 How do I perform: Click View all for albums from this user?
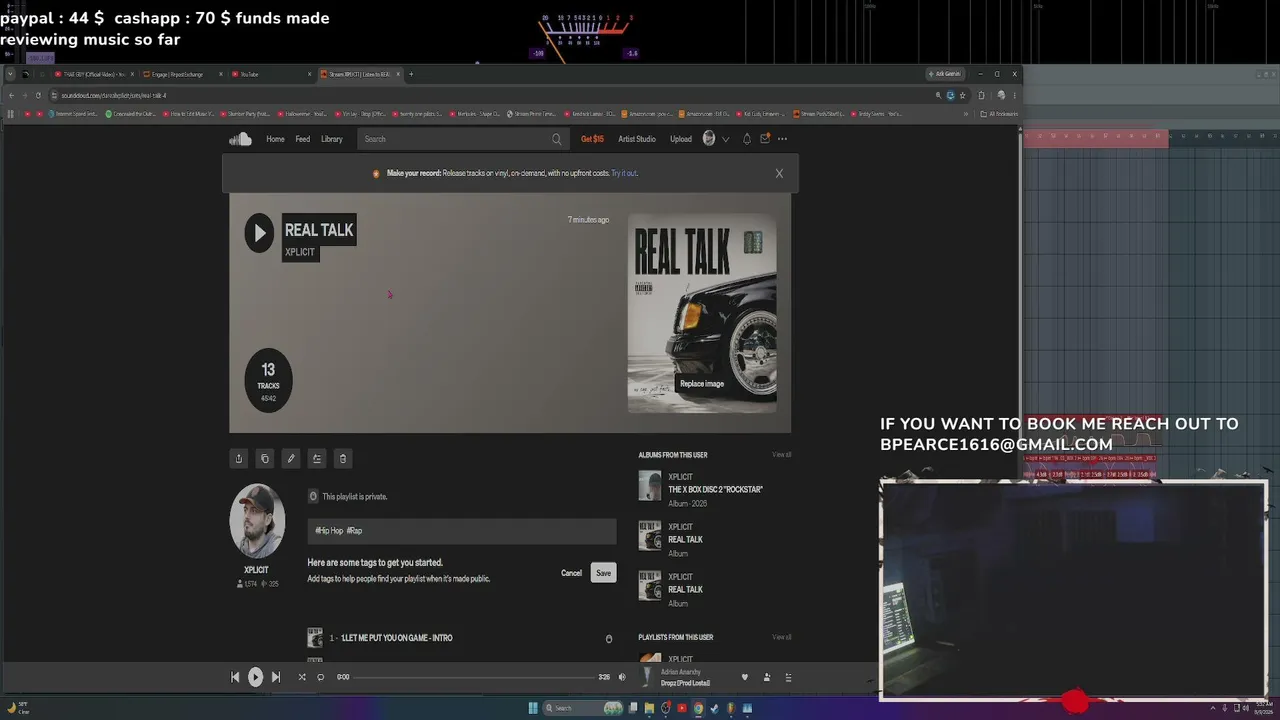pyautogui.click(x=781, y=455)
